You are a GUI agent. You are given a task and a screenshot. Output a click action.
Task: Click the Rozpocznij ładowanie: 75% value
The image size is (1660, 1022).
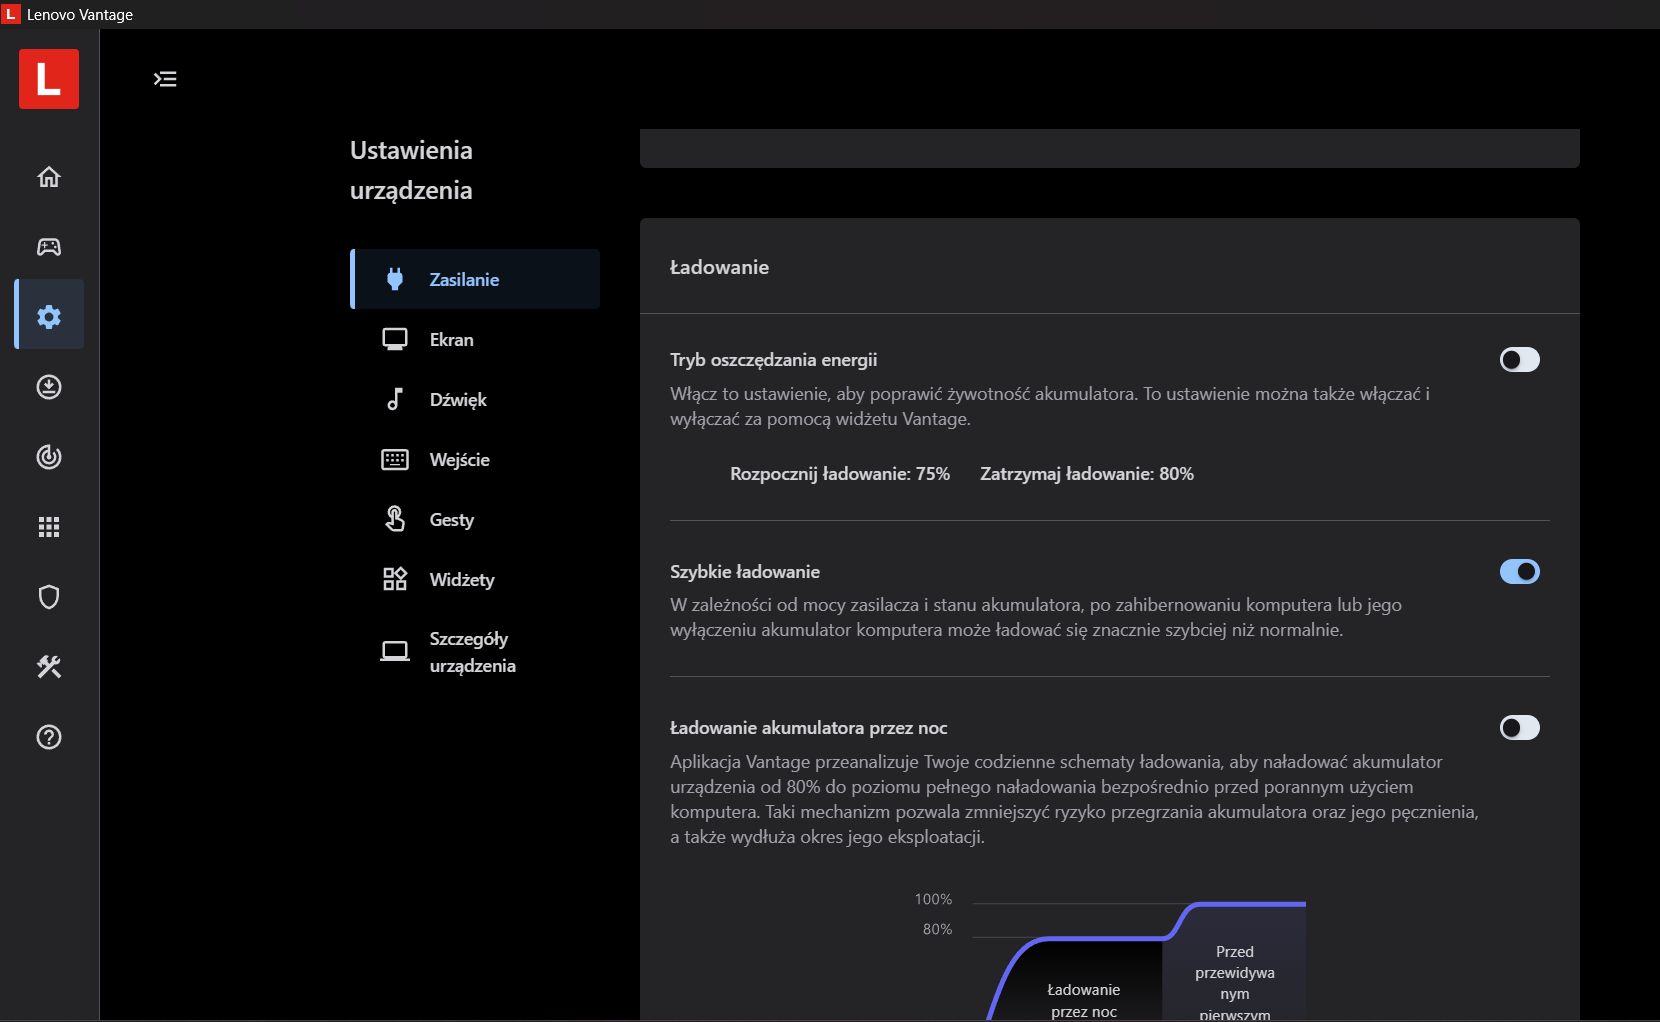pos(840,474)
